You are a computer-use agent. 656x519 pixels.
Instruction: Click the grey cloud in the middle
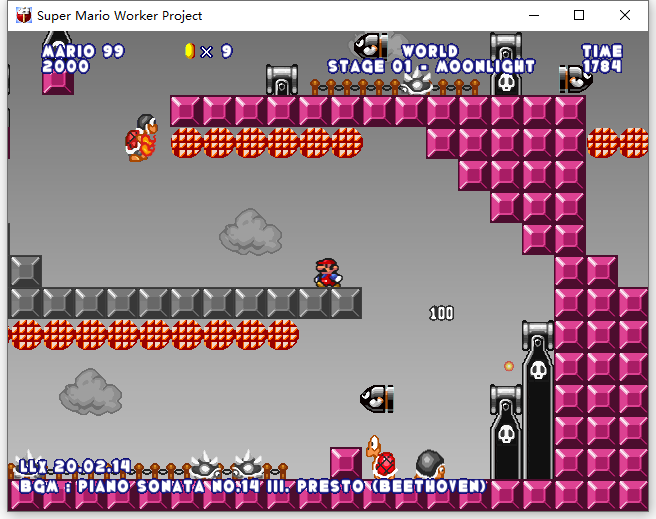coord(251,232)
